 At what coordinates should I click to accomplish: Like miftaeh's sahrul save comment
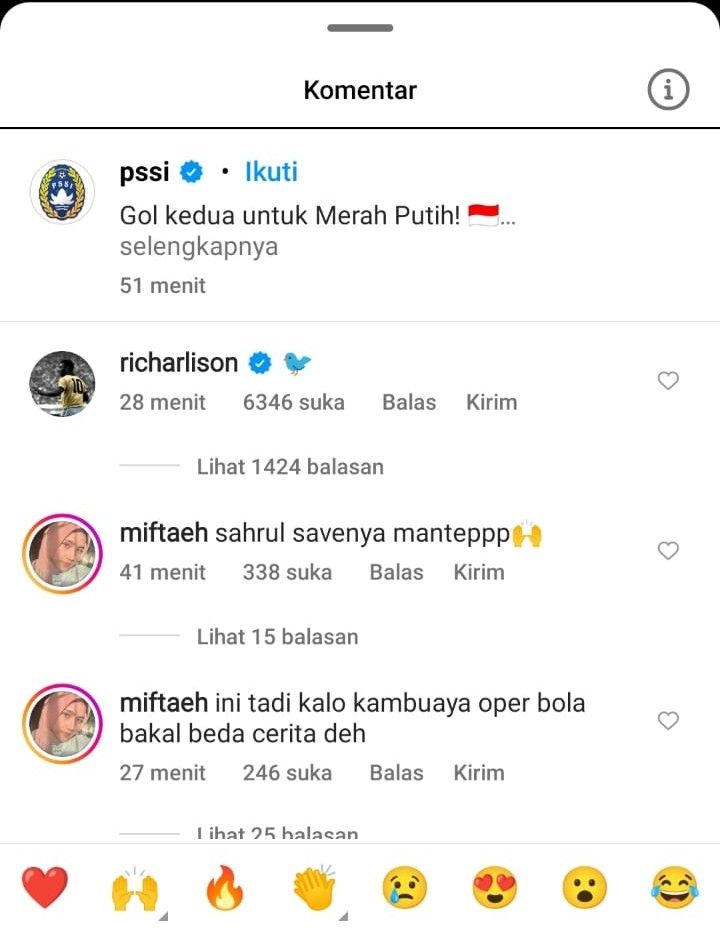click(669, 550)
